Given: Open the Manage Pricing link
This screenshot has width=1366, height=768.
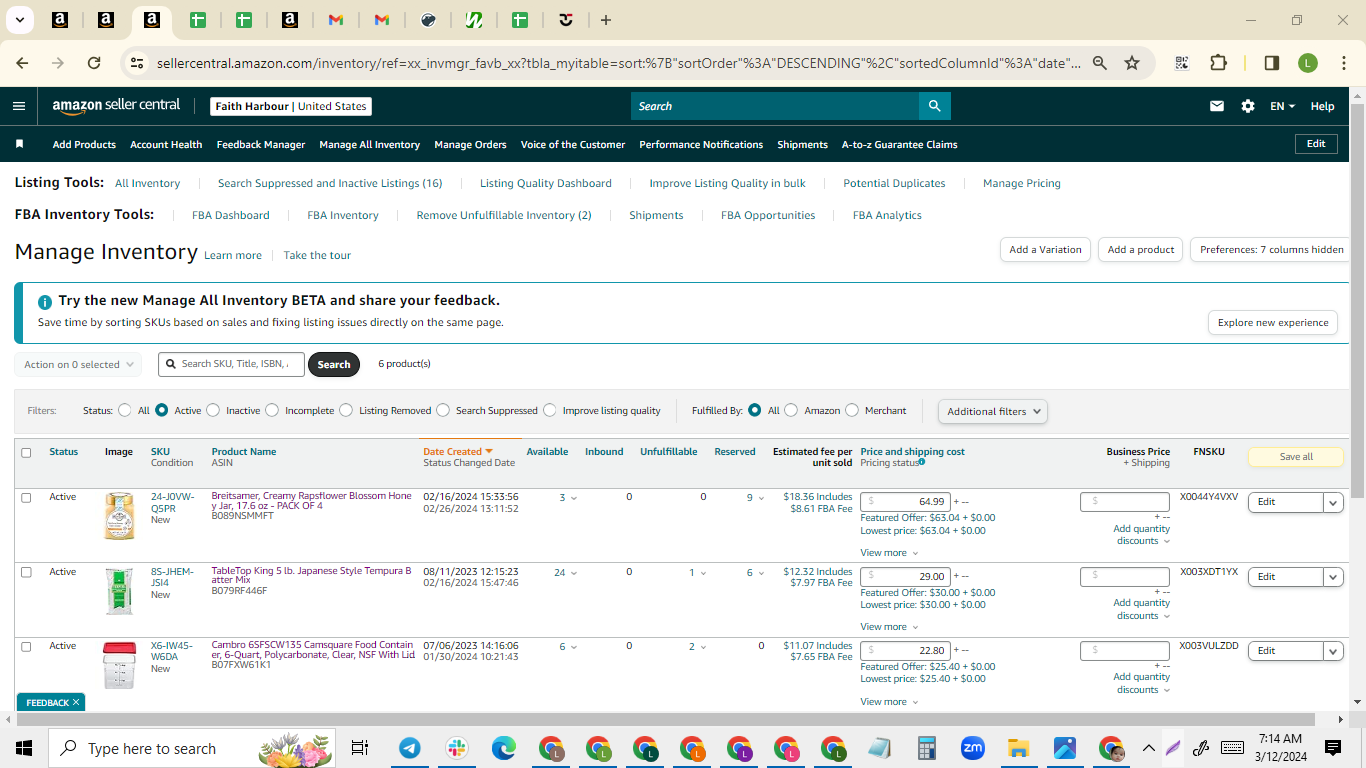Looking at the screenshot, I should (1022, 183).
